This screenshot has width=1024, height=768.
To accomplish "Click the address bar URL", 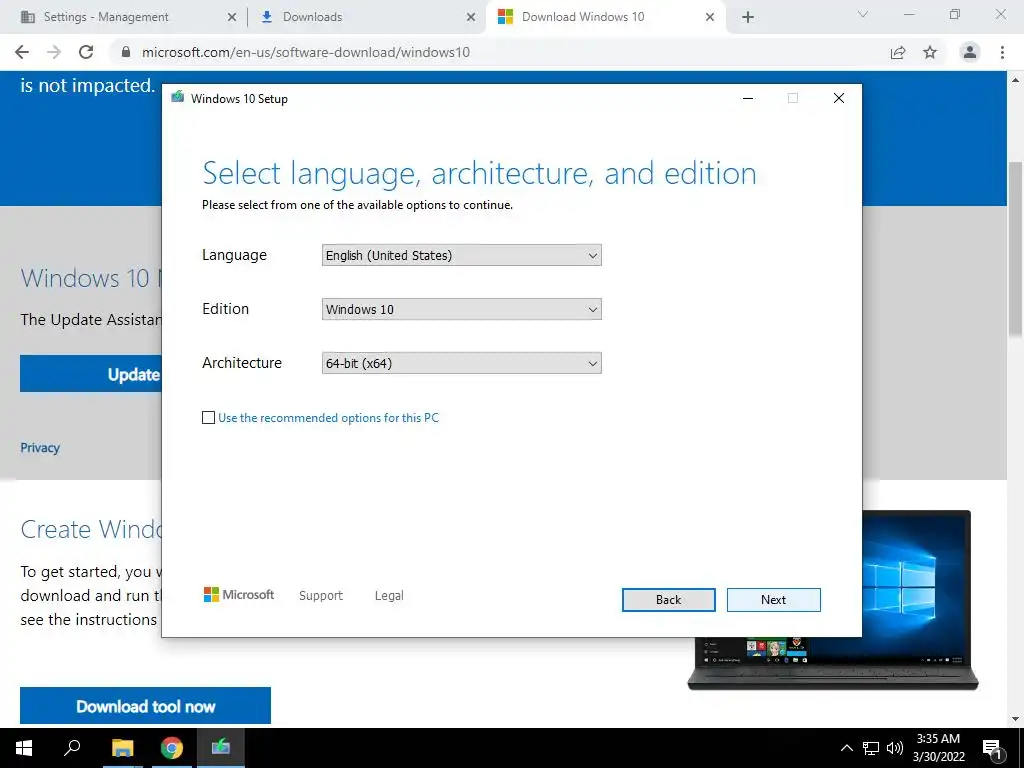I will [x=306, y=52].
